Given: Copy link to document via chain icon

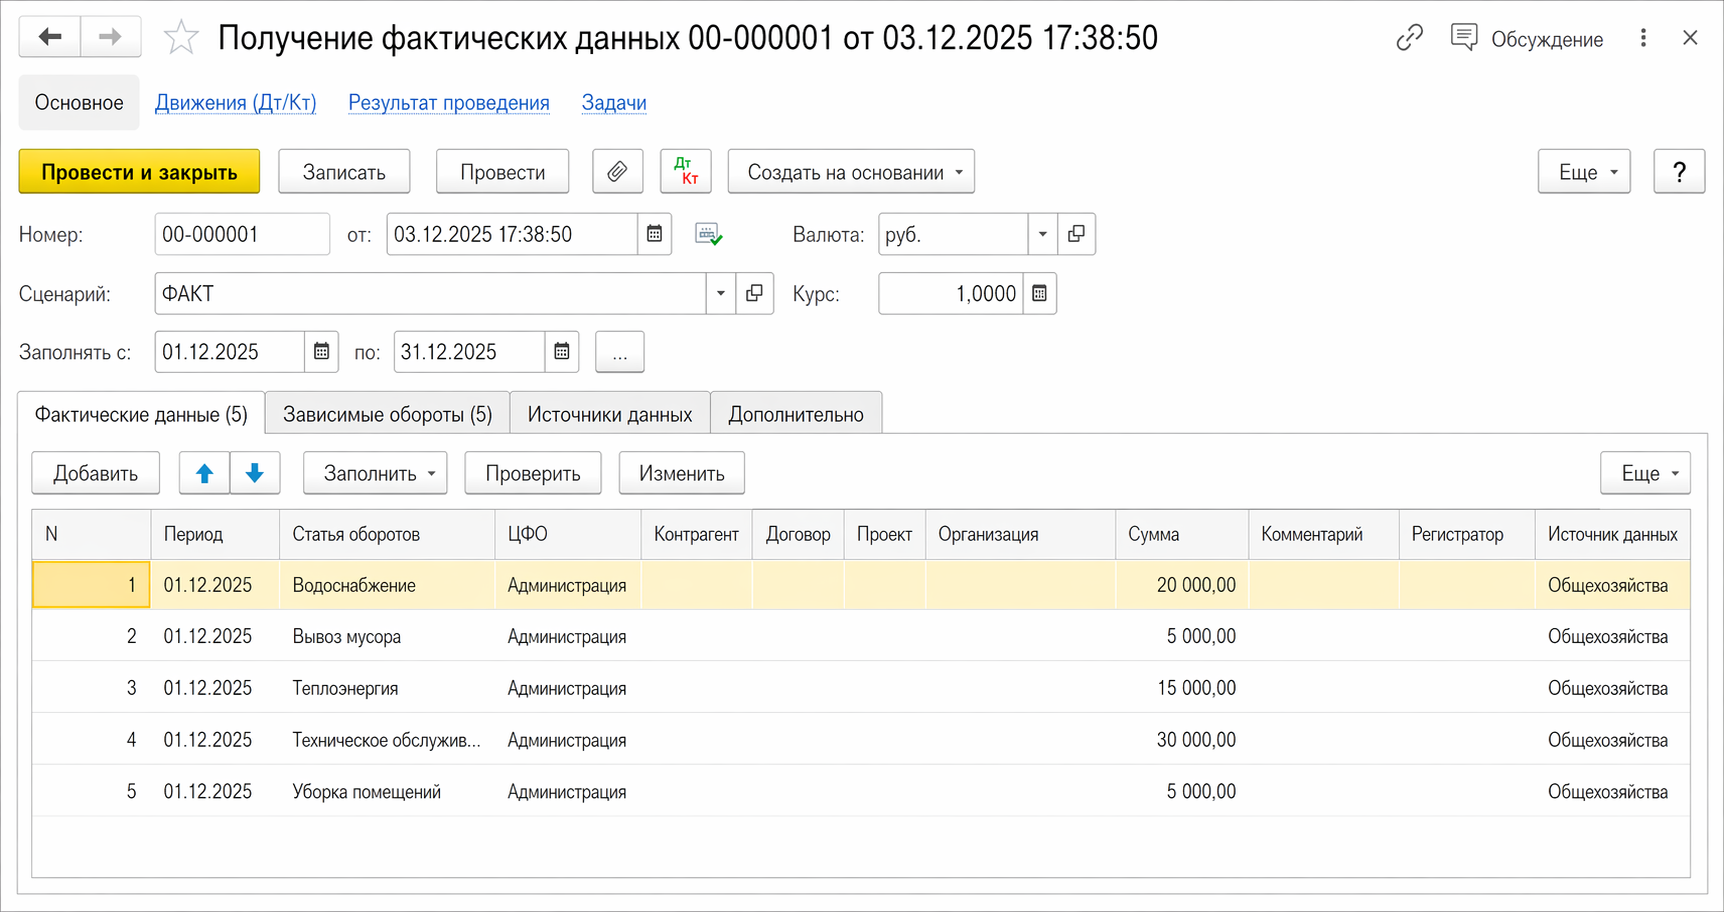Looking at the screenshot, I should [1409, 38].
